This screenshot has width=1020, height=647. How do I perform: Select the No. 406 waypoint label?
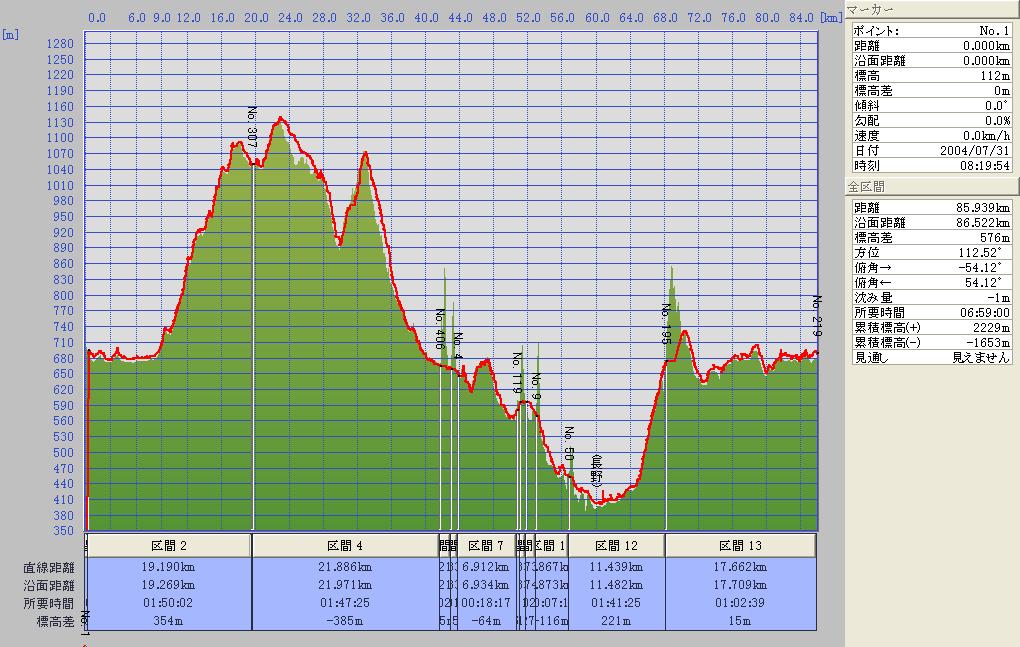click(x=440, y=329)
